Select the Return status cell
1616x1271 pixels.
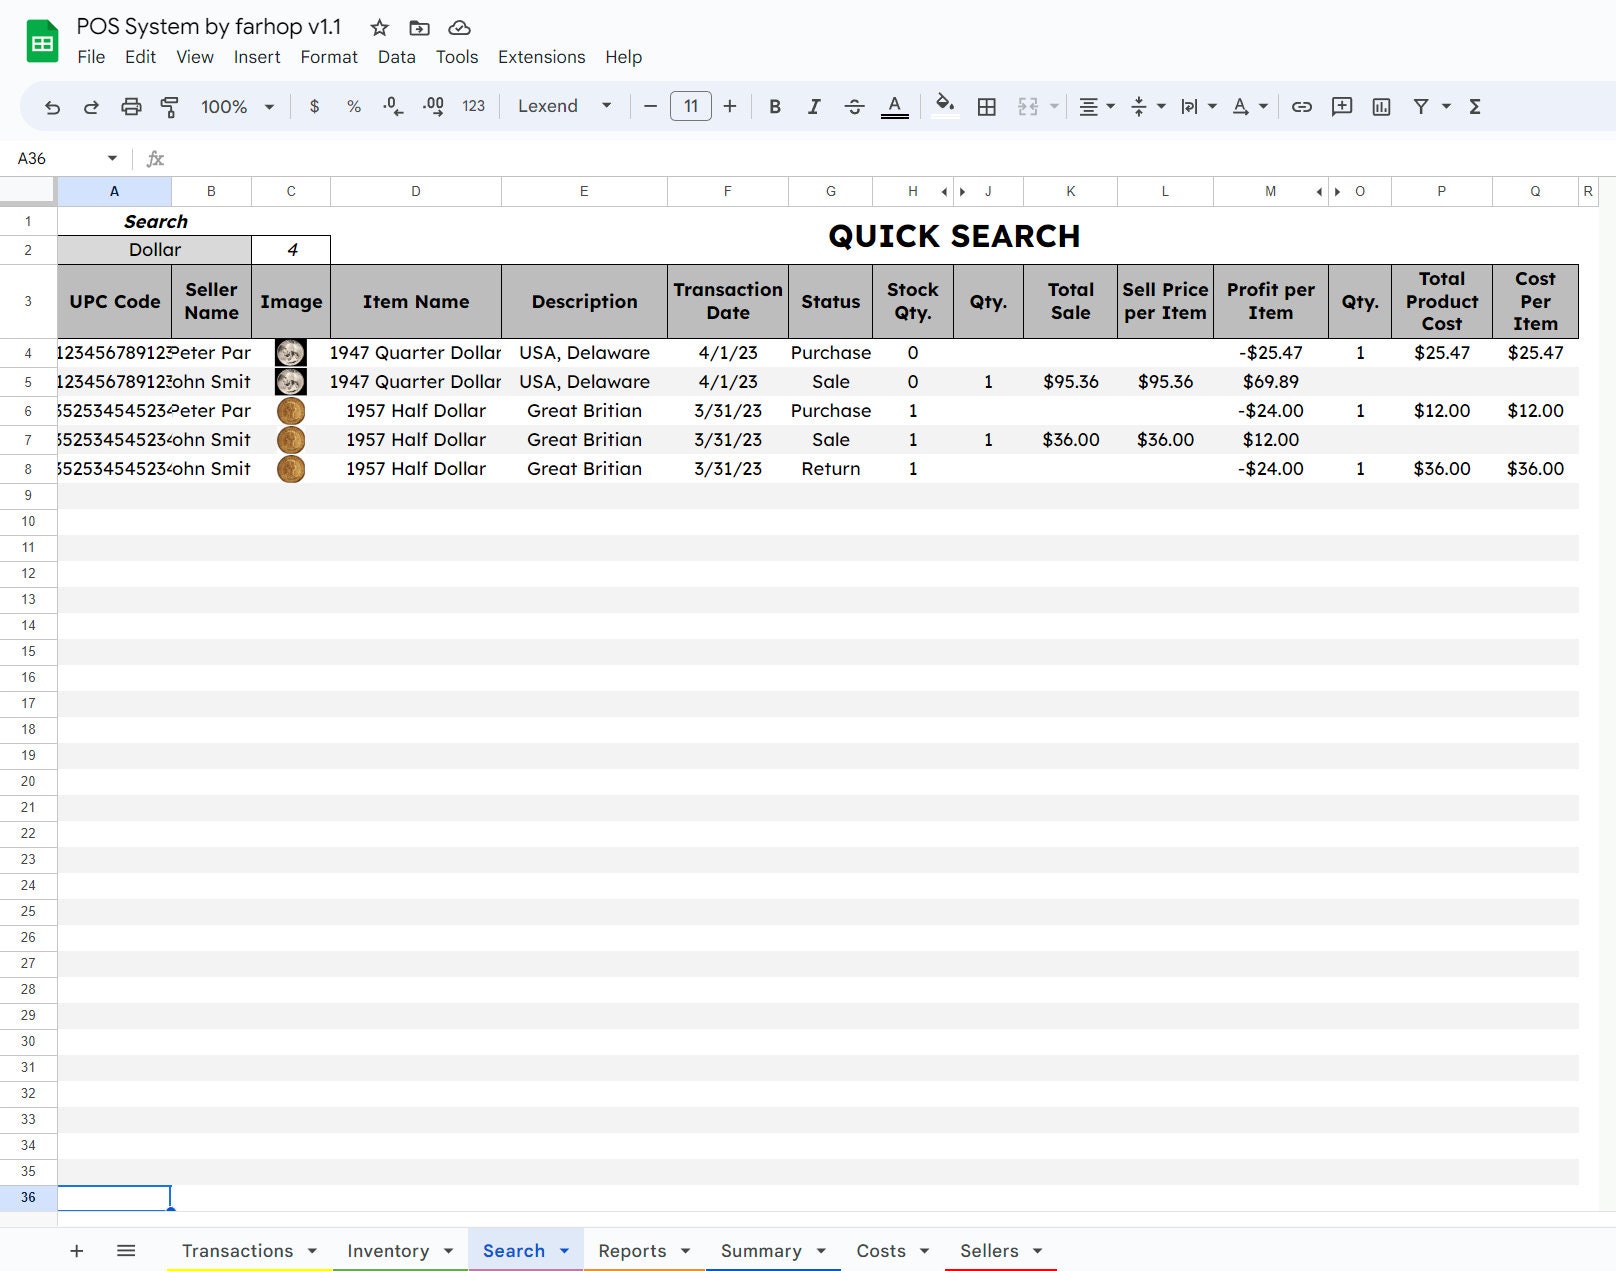tap(831, 469)
